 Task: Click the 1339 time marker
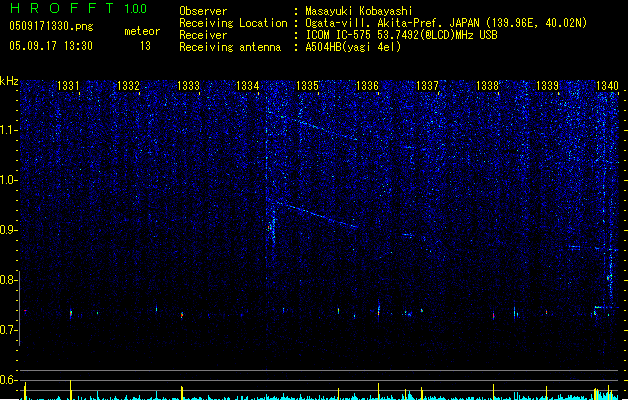coord(547,86)
